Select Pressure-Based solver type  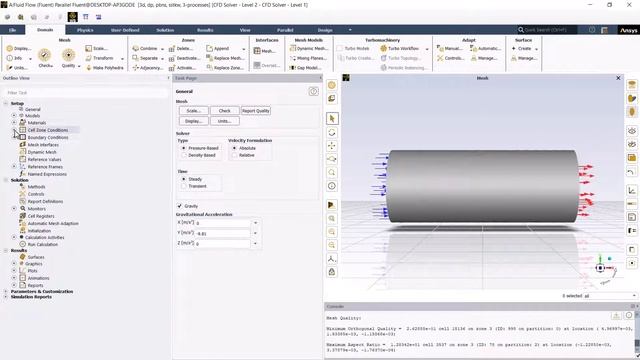pos(184,148)
